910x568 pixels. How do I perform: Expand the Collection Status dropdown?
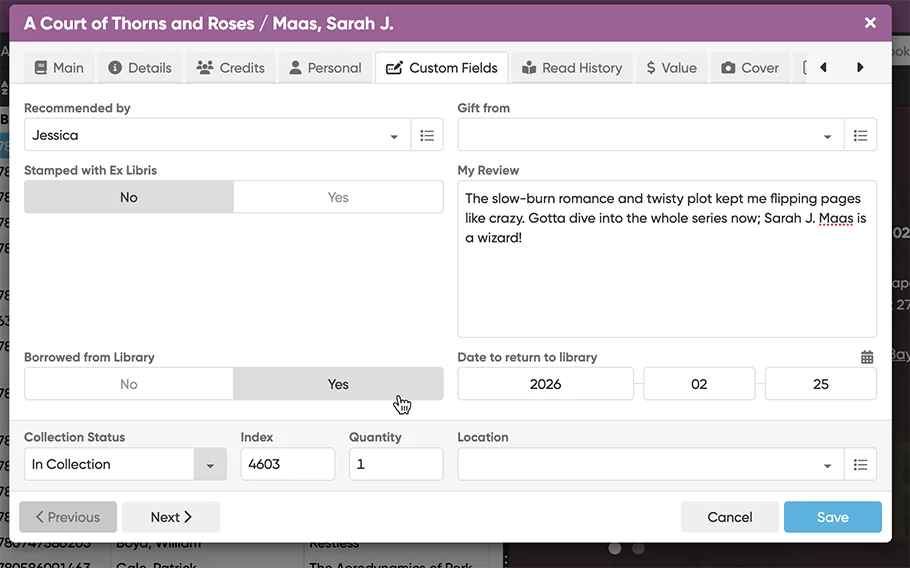[x=210, y=465]
